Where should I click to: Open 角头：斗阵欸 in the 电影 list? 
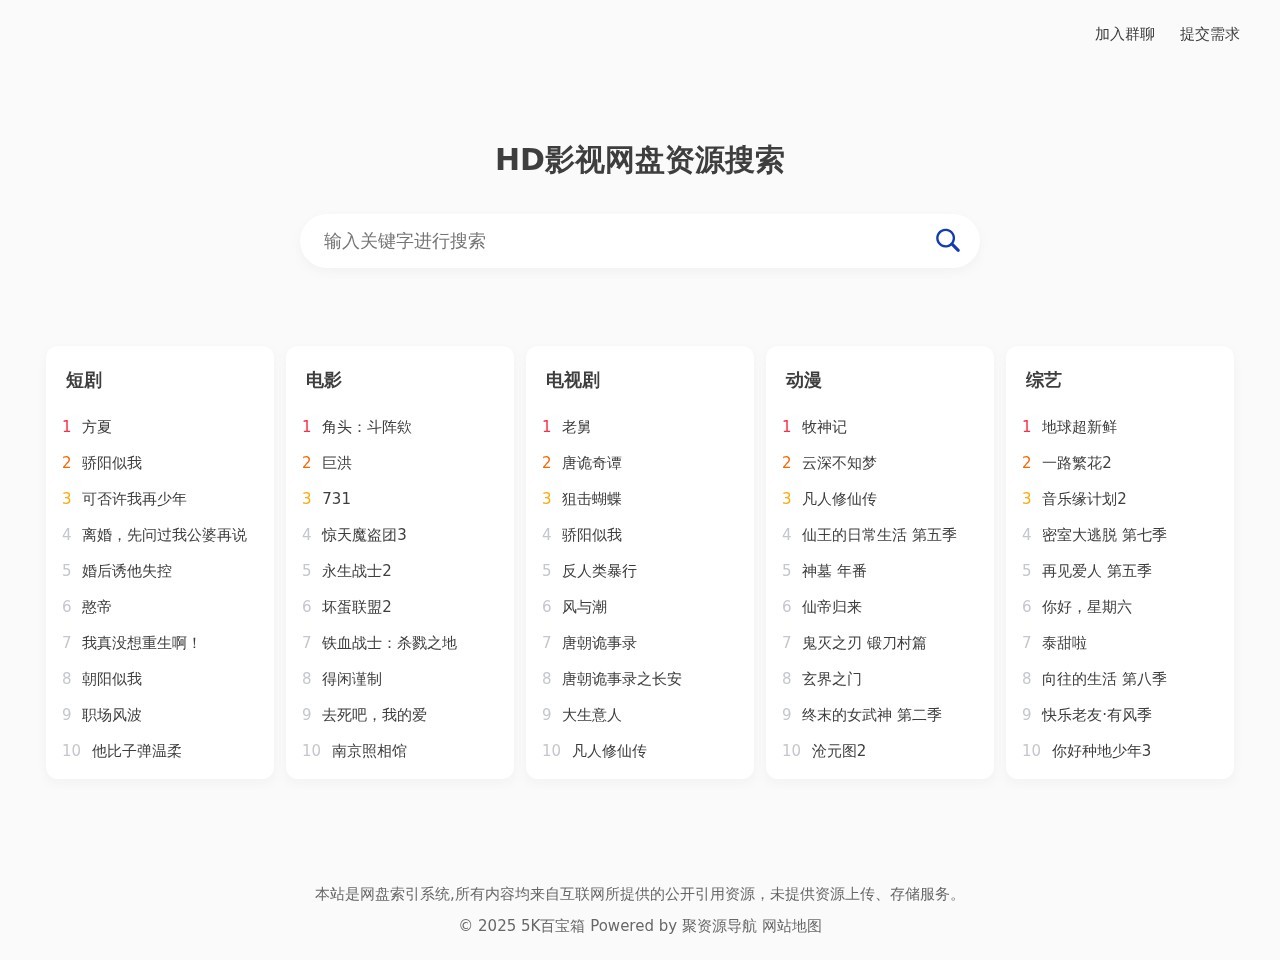367,427
